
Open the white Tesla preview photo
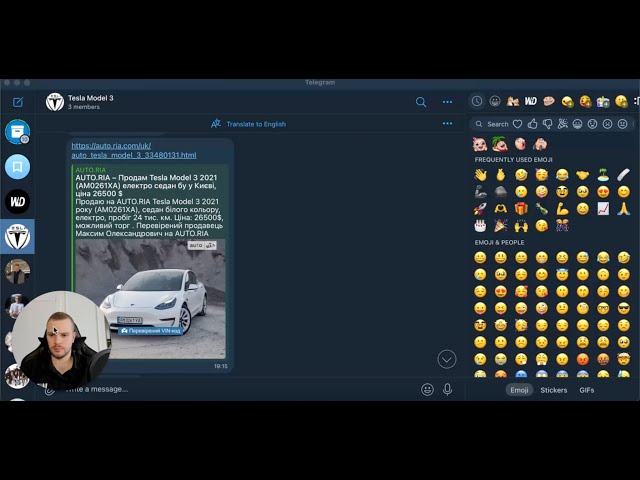150,299
